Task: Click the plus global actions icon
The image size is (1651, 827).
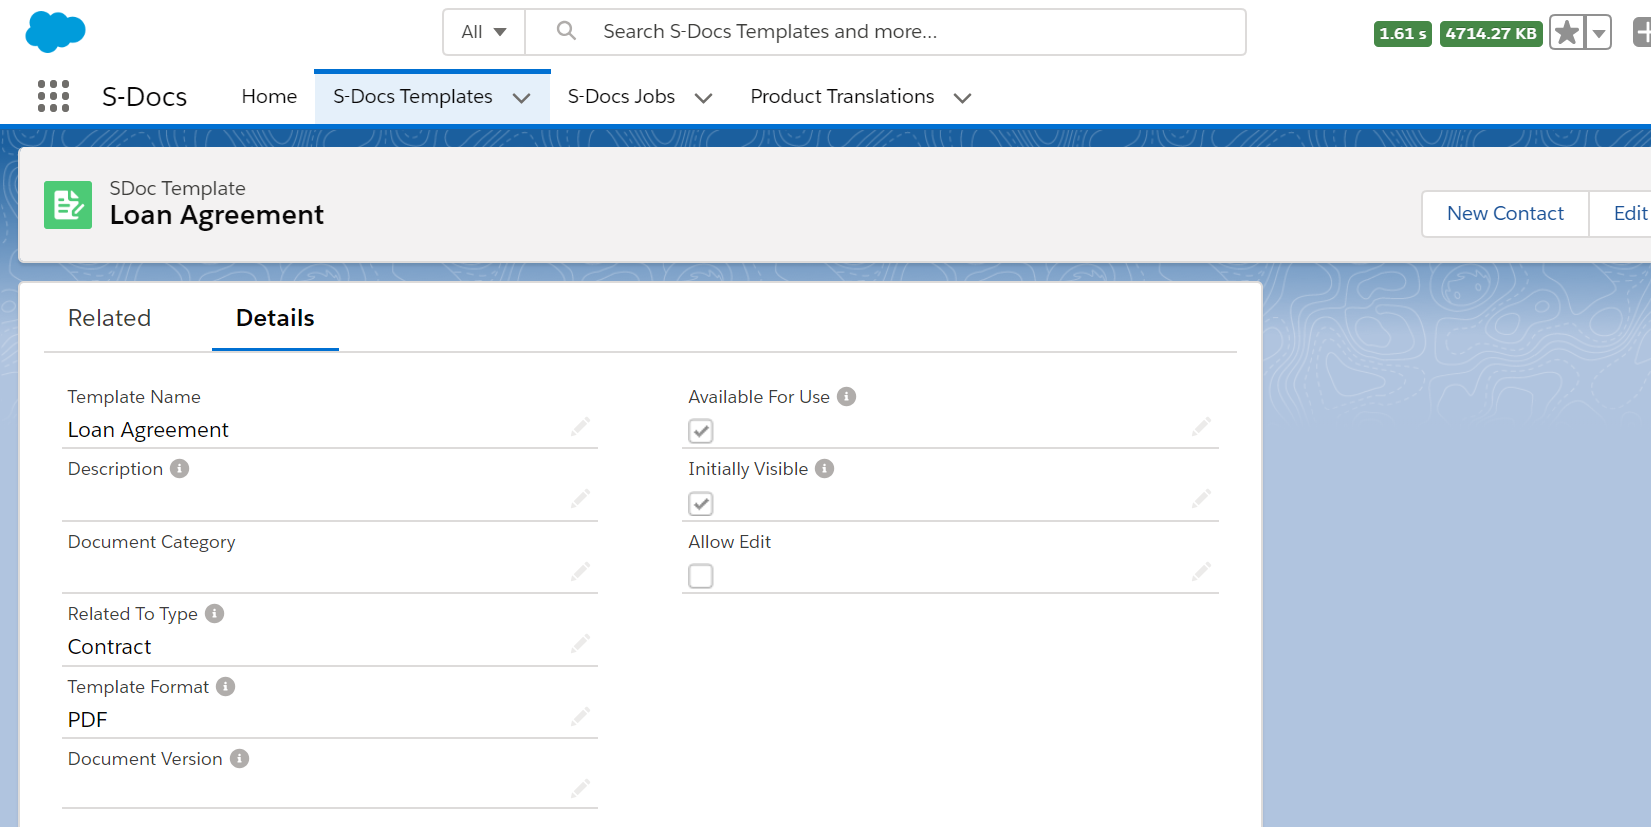Action: [x=1642, y=33]
